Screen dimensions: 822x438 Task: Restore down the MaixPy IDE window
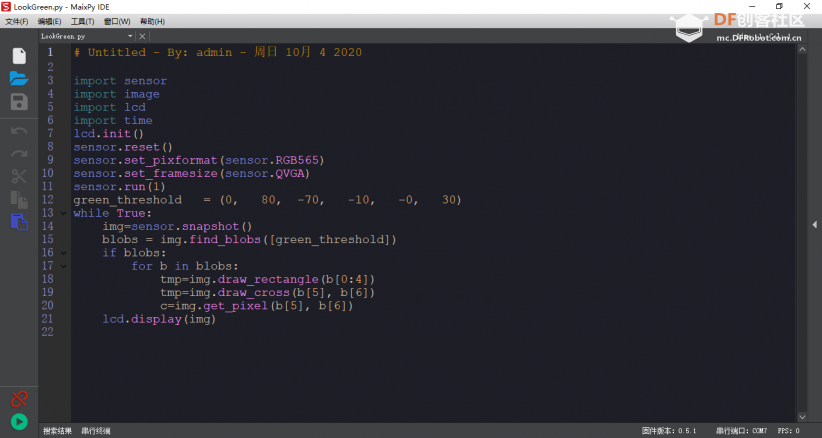click(780, 6)
